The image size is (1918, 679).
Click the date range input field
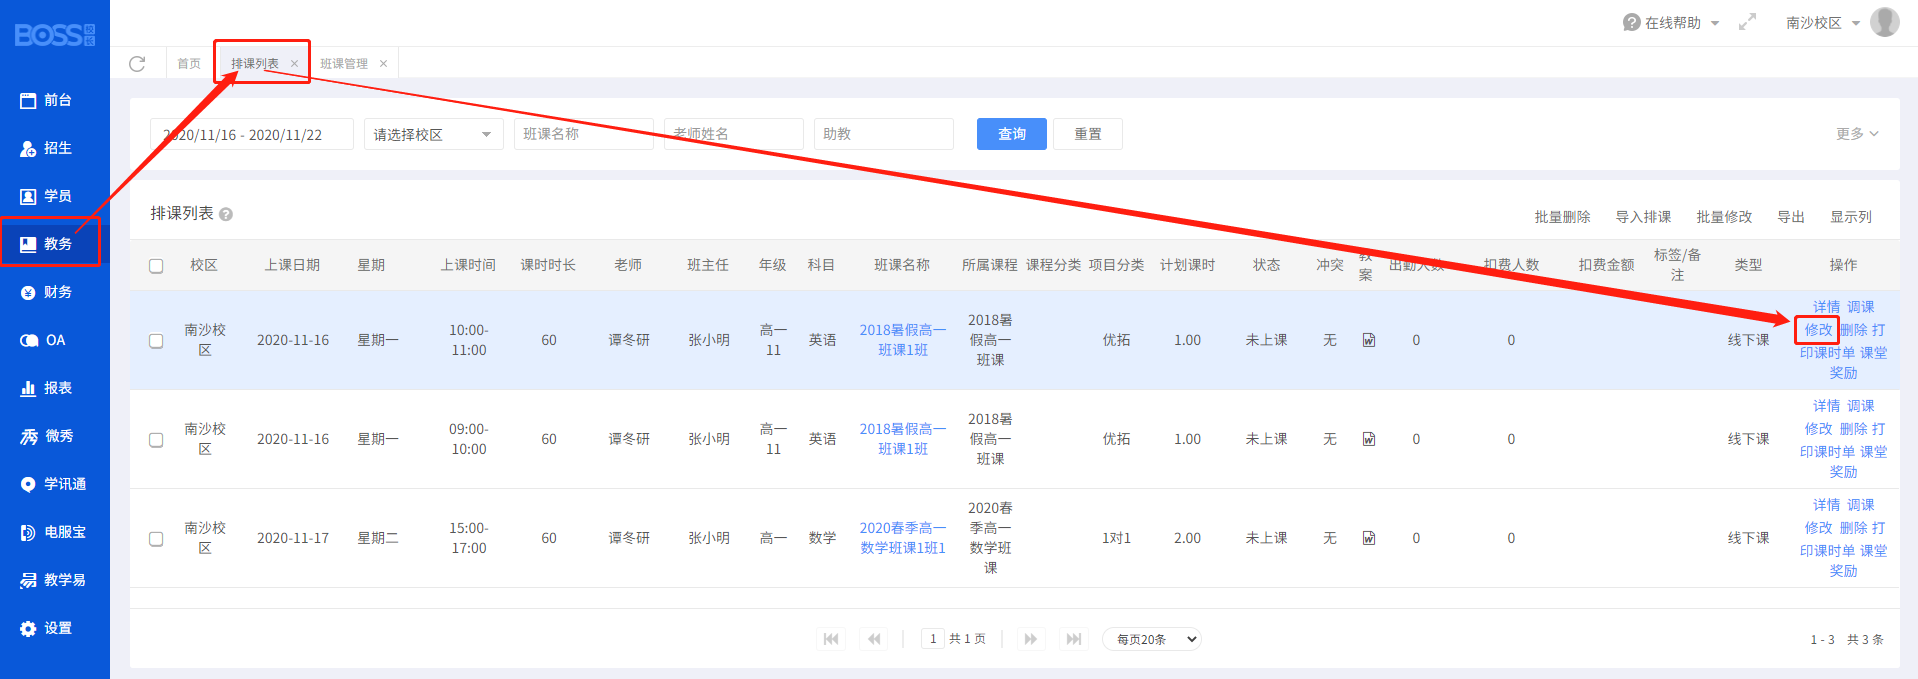tap(252, 134)
